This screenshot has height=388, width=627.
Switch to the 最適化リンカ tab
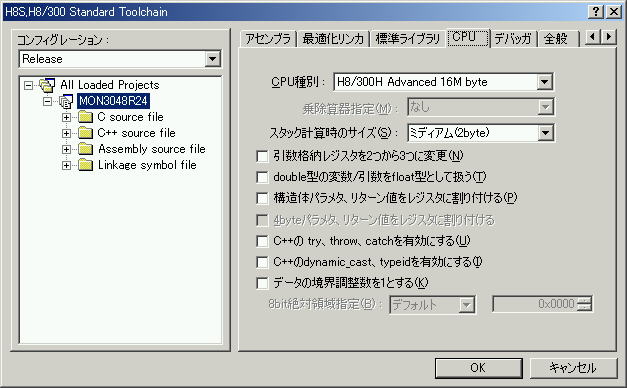point(333,39)
